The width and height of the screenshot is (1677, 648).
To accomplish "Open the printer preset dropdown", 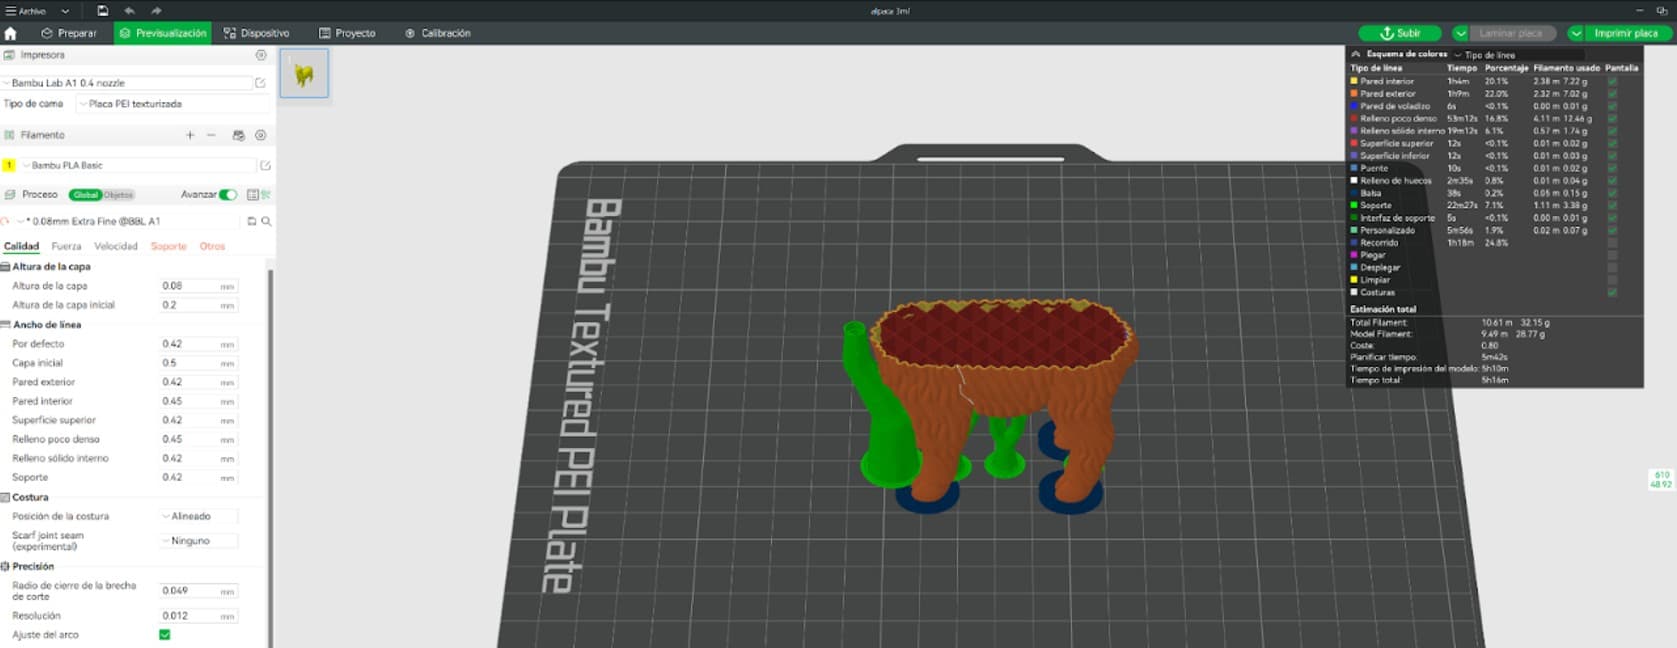I will [127, 83].
